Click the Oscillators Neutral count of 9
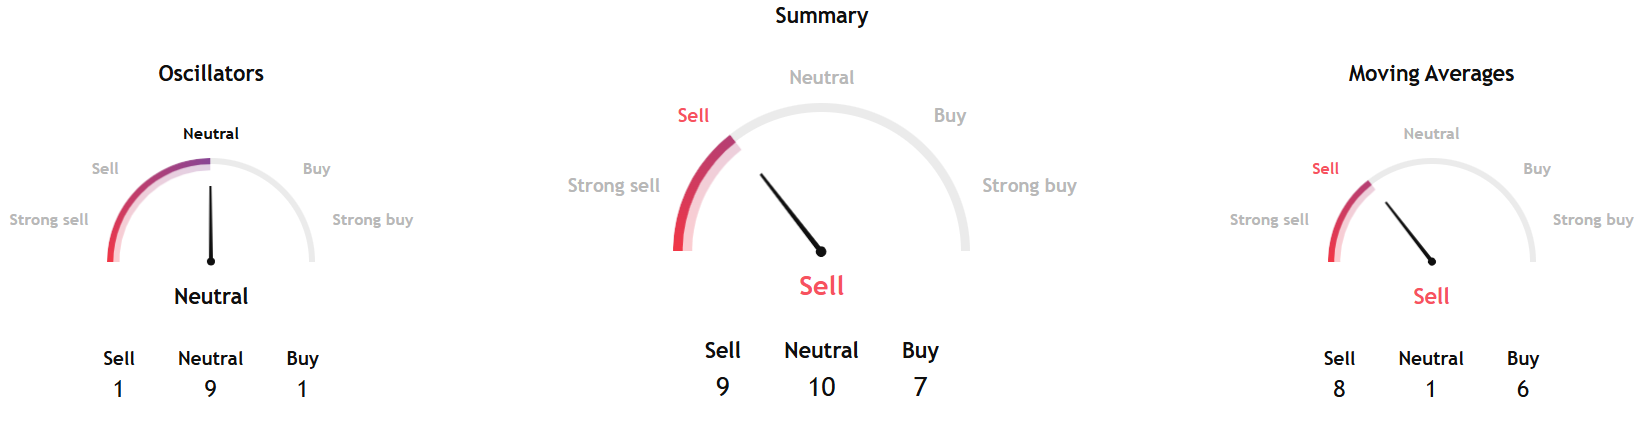Screen dimensions: 1650x427 [210, 389]
